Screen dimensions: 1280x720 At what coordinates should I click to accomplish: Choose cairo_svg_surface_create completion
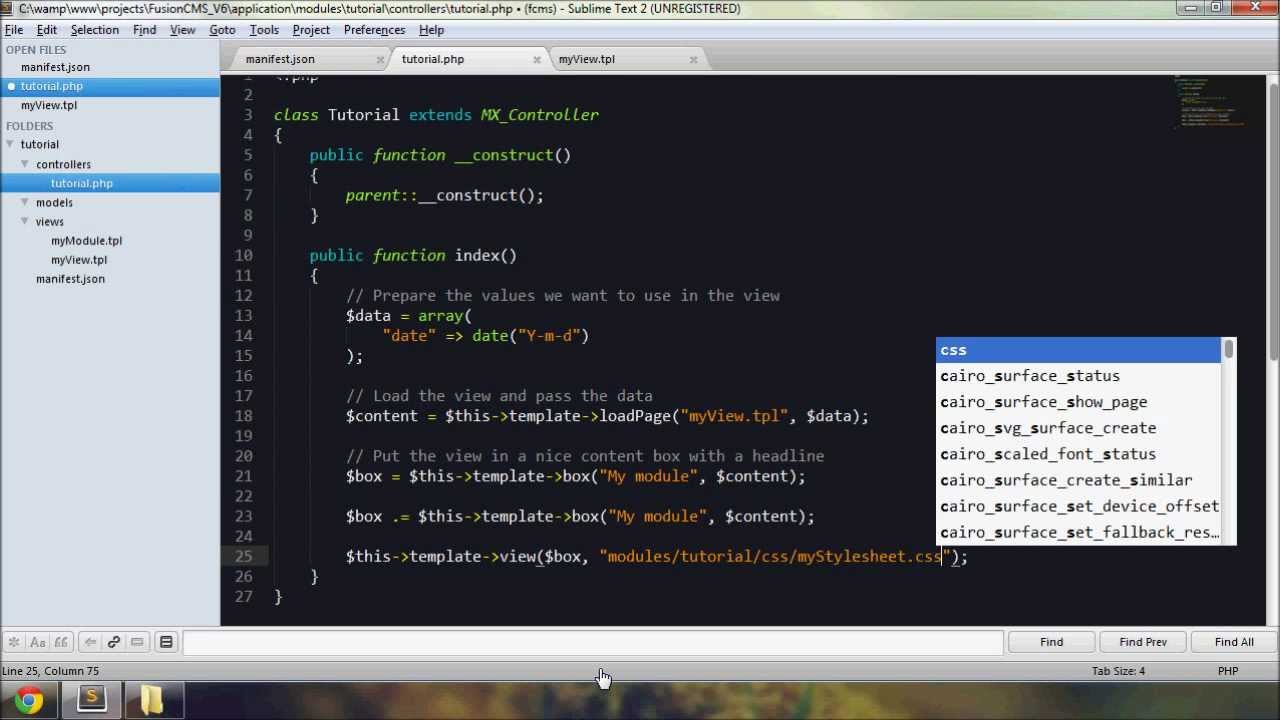[1078, 428]
